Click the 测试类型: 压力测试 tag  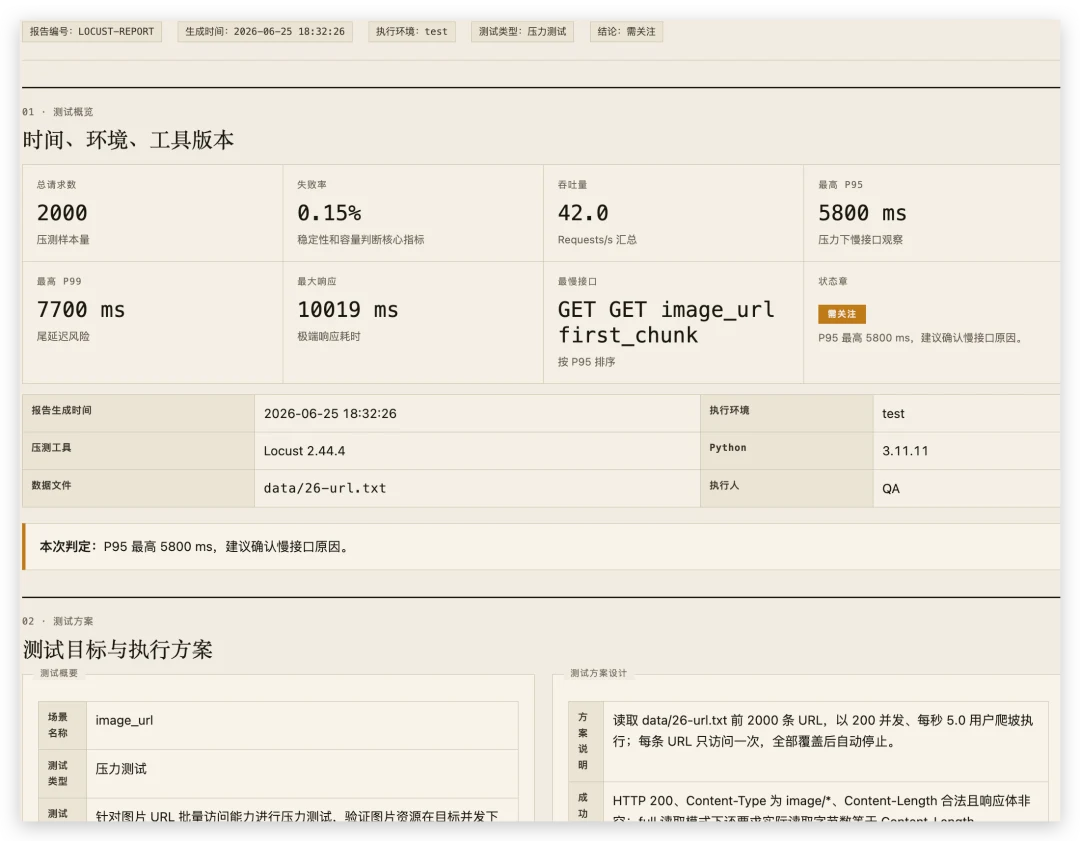pyautogui.click(x=523, y=32)
